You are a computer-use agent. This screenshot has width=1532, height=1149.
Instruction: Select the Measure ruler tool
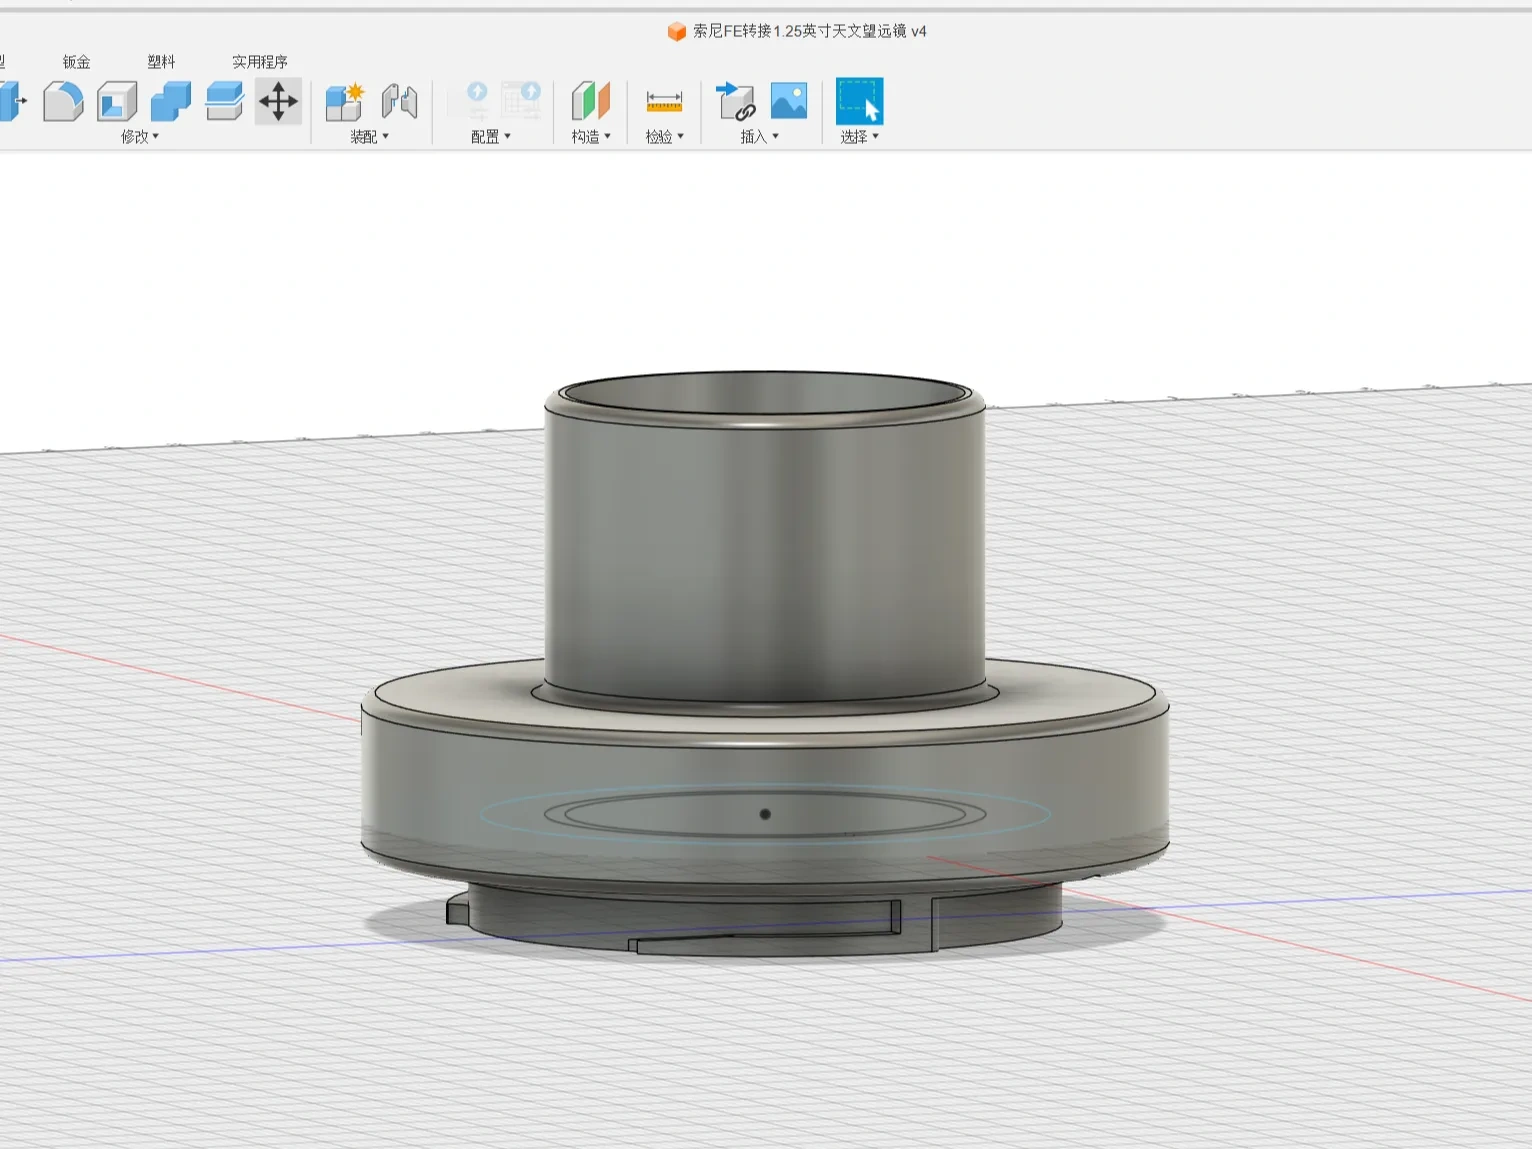click(664, 102)
